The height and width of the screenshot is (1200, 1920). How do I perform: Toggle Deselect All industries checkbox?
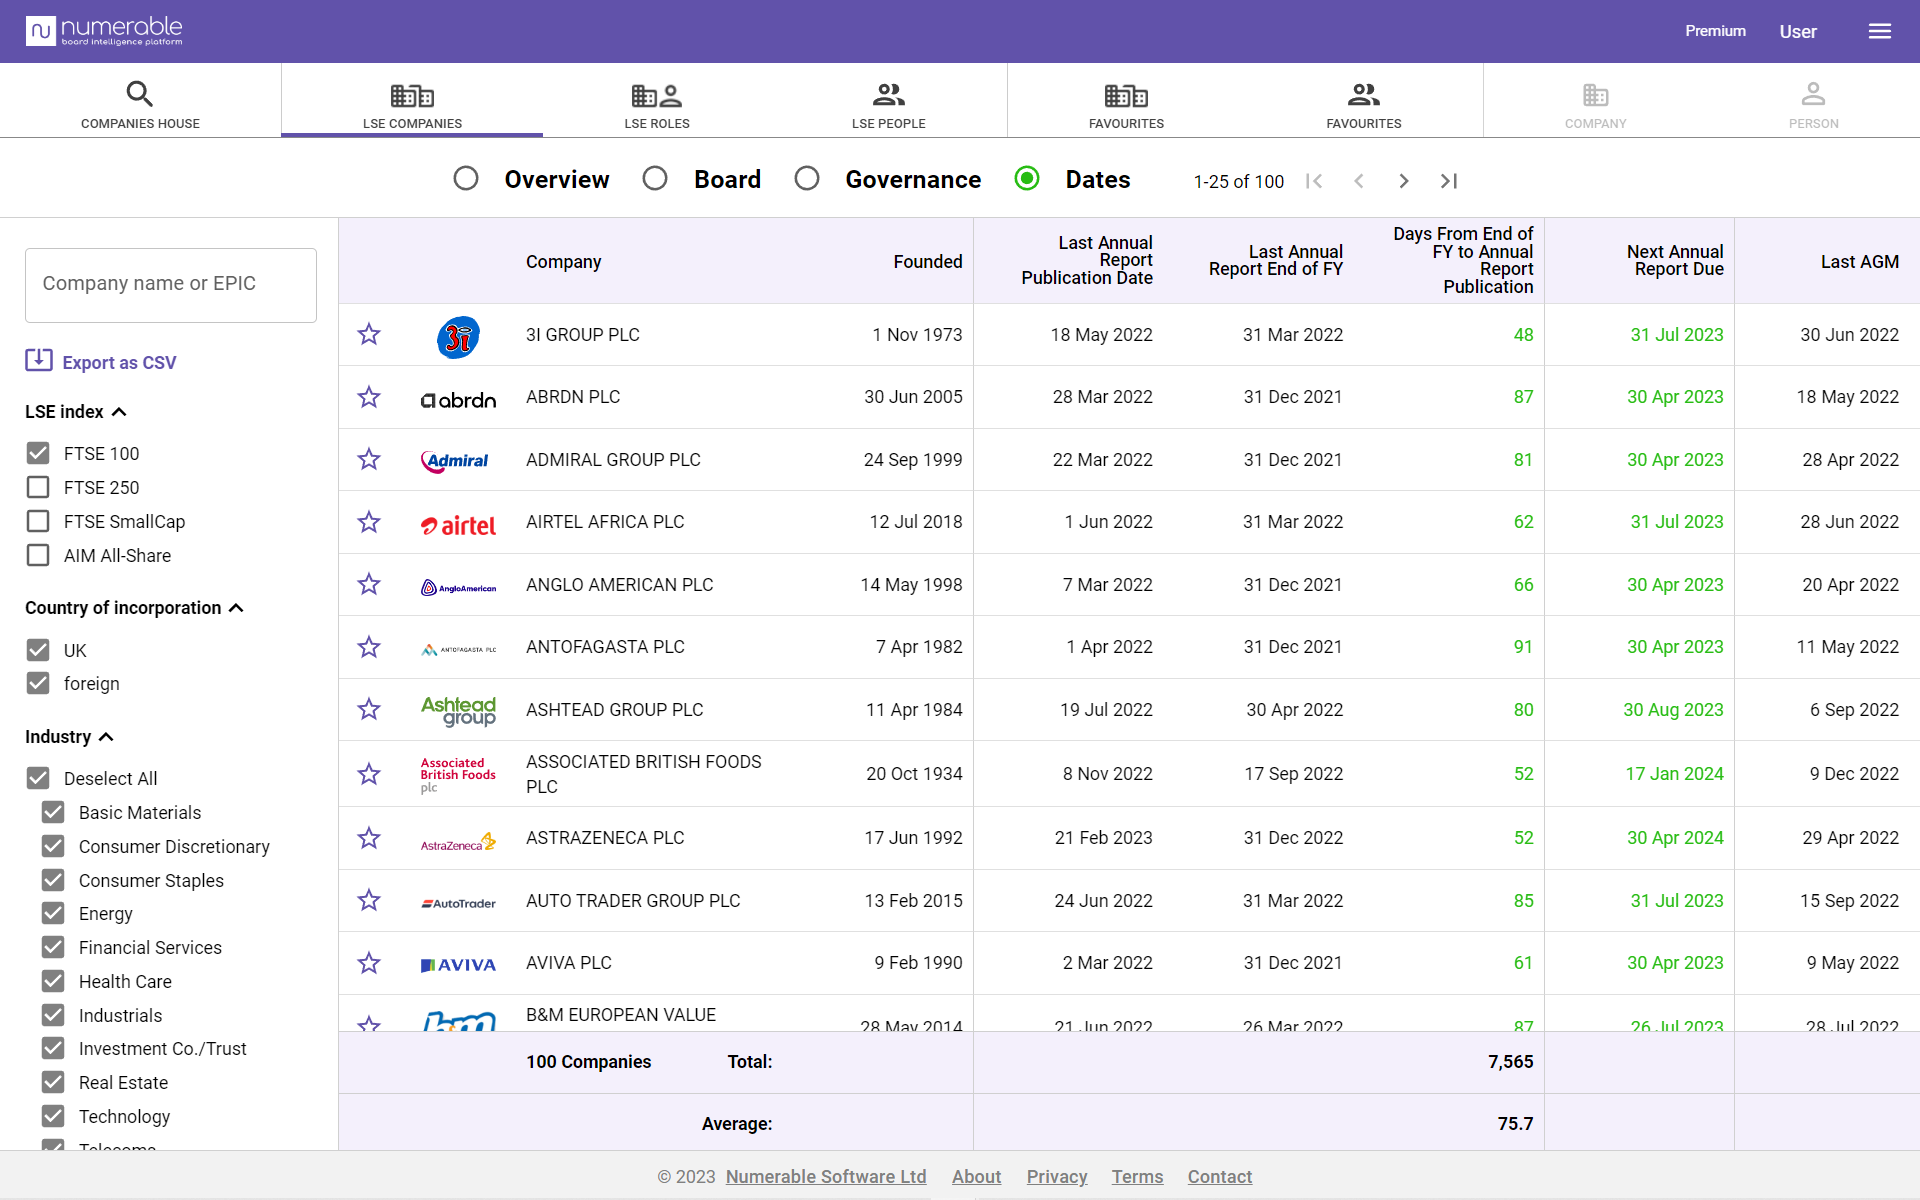[x=38, y=778]
